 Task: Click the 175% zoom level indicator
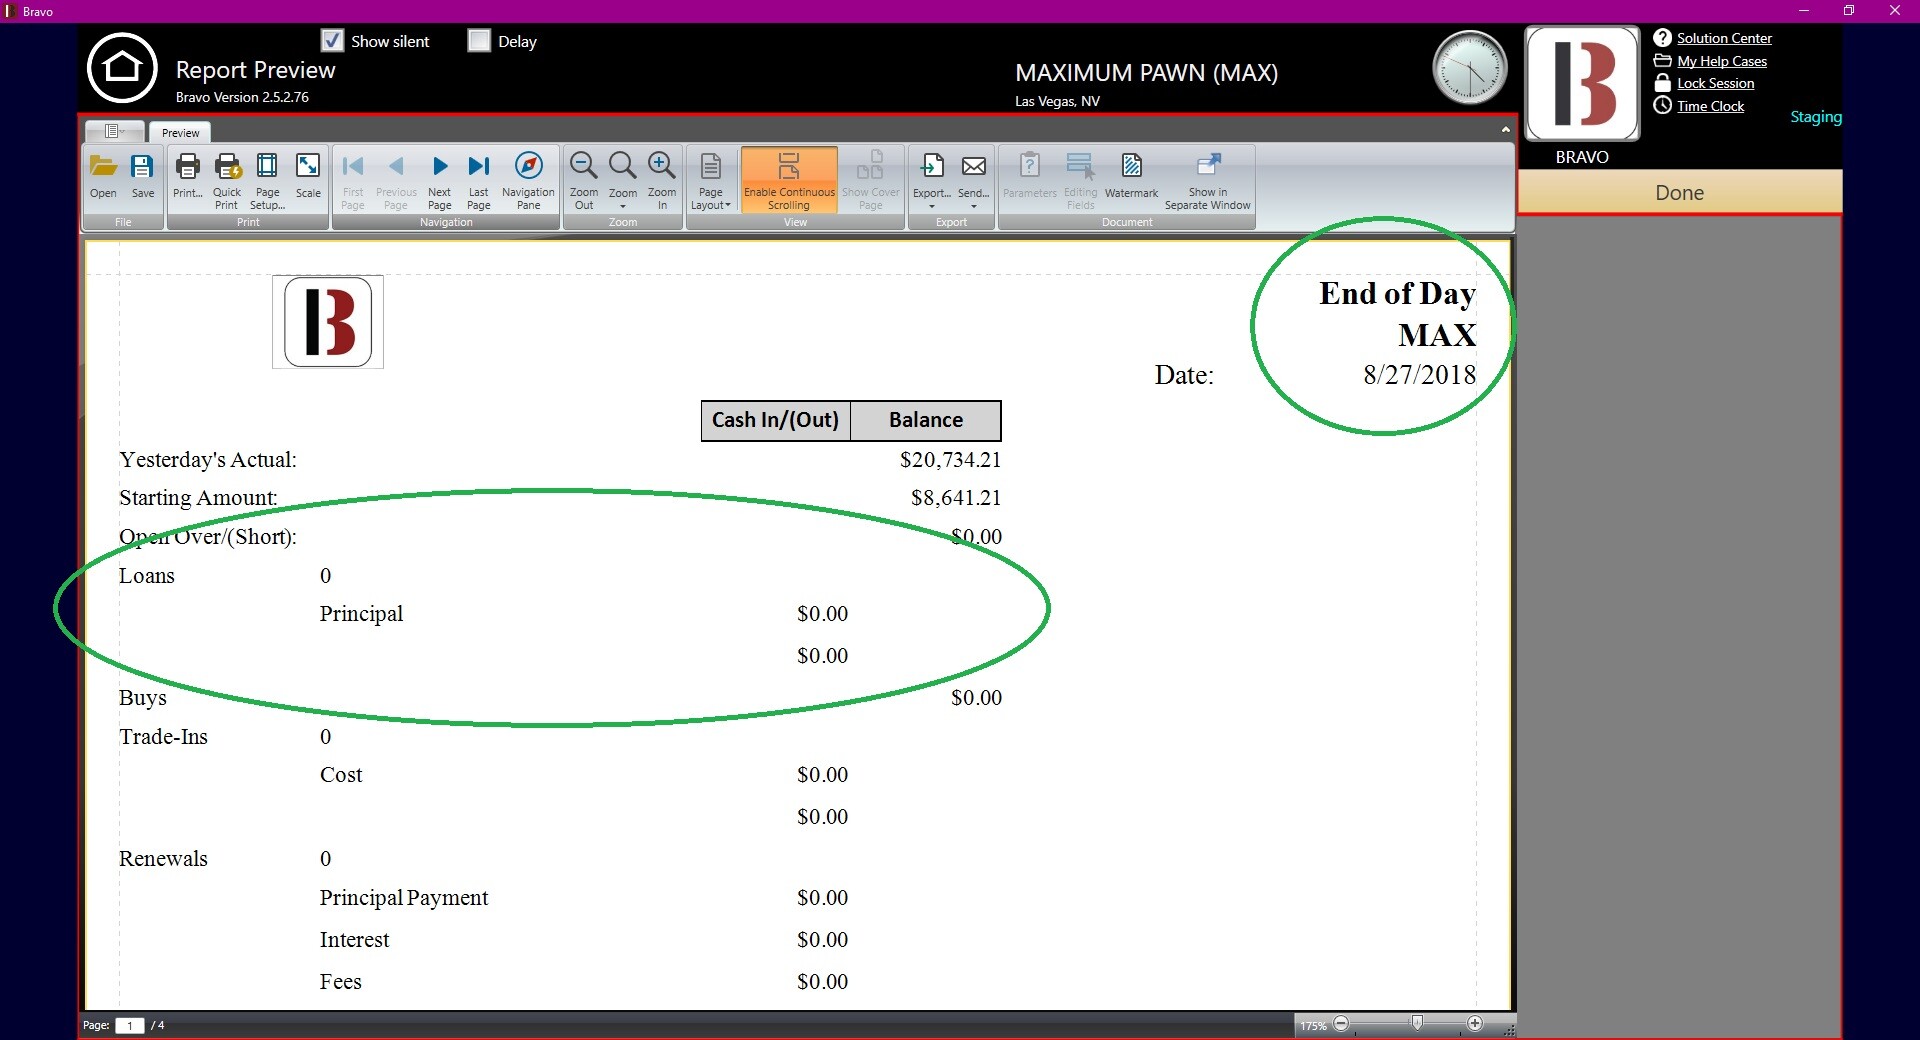1313,1026
